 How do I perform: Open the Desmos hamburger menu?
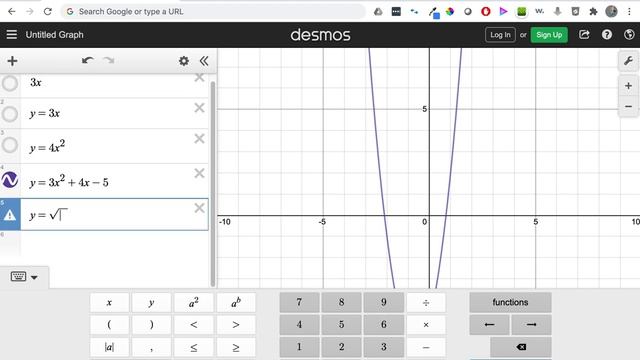point(11,35)
